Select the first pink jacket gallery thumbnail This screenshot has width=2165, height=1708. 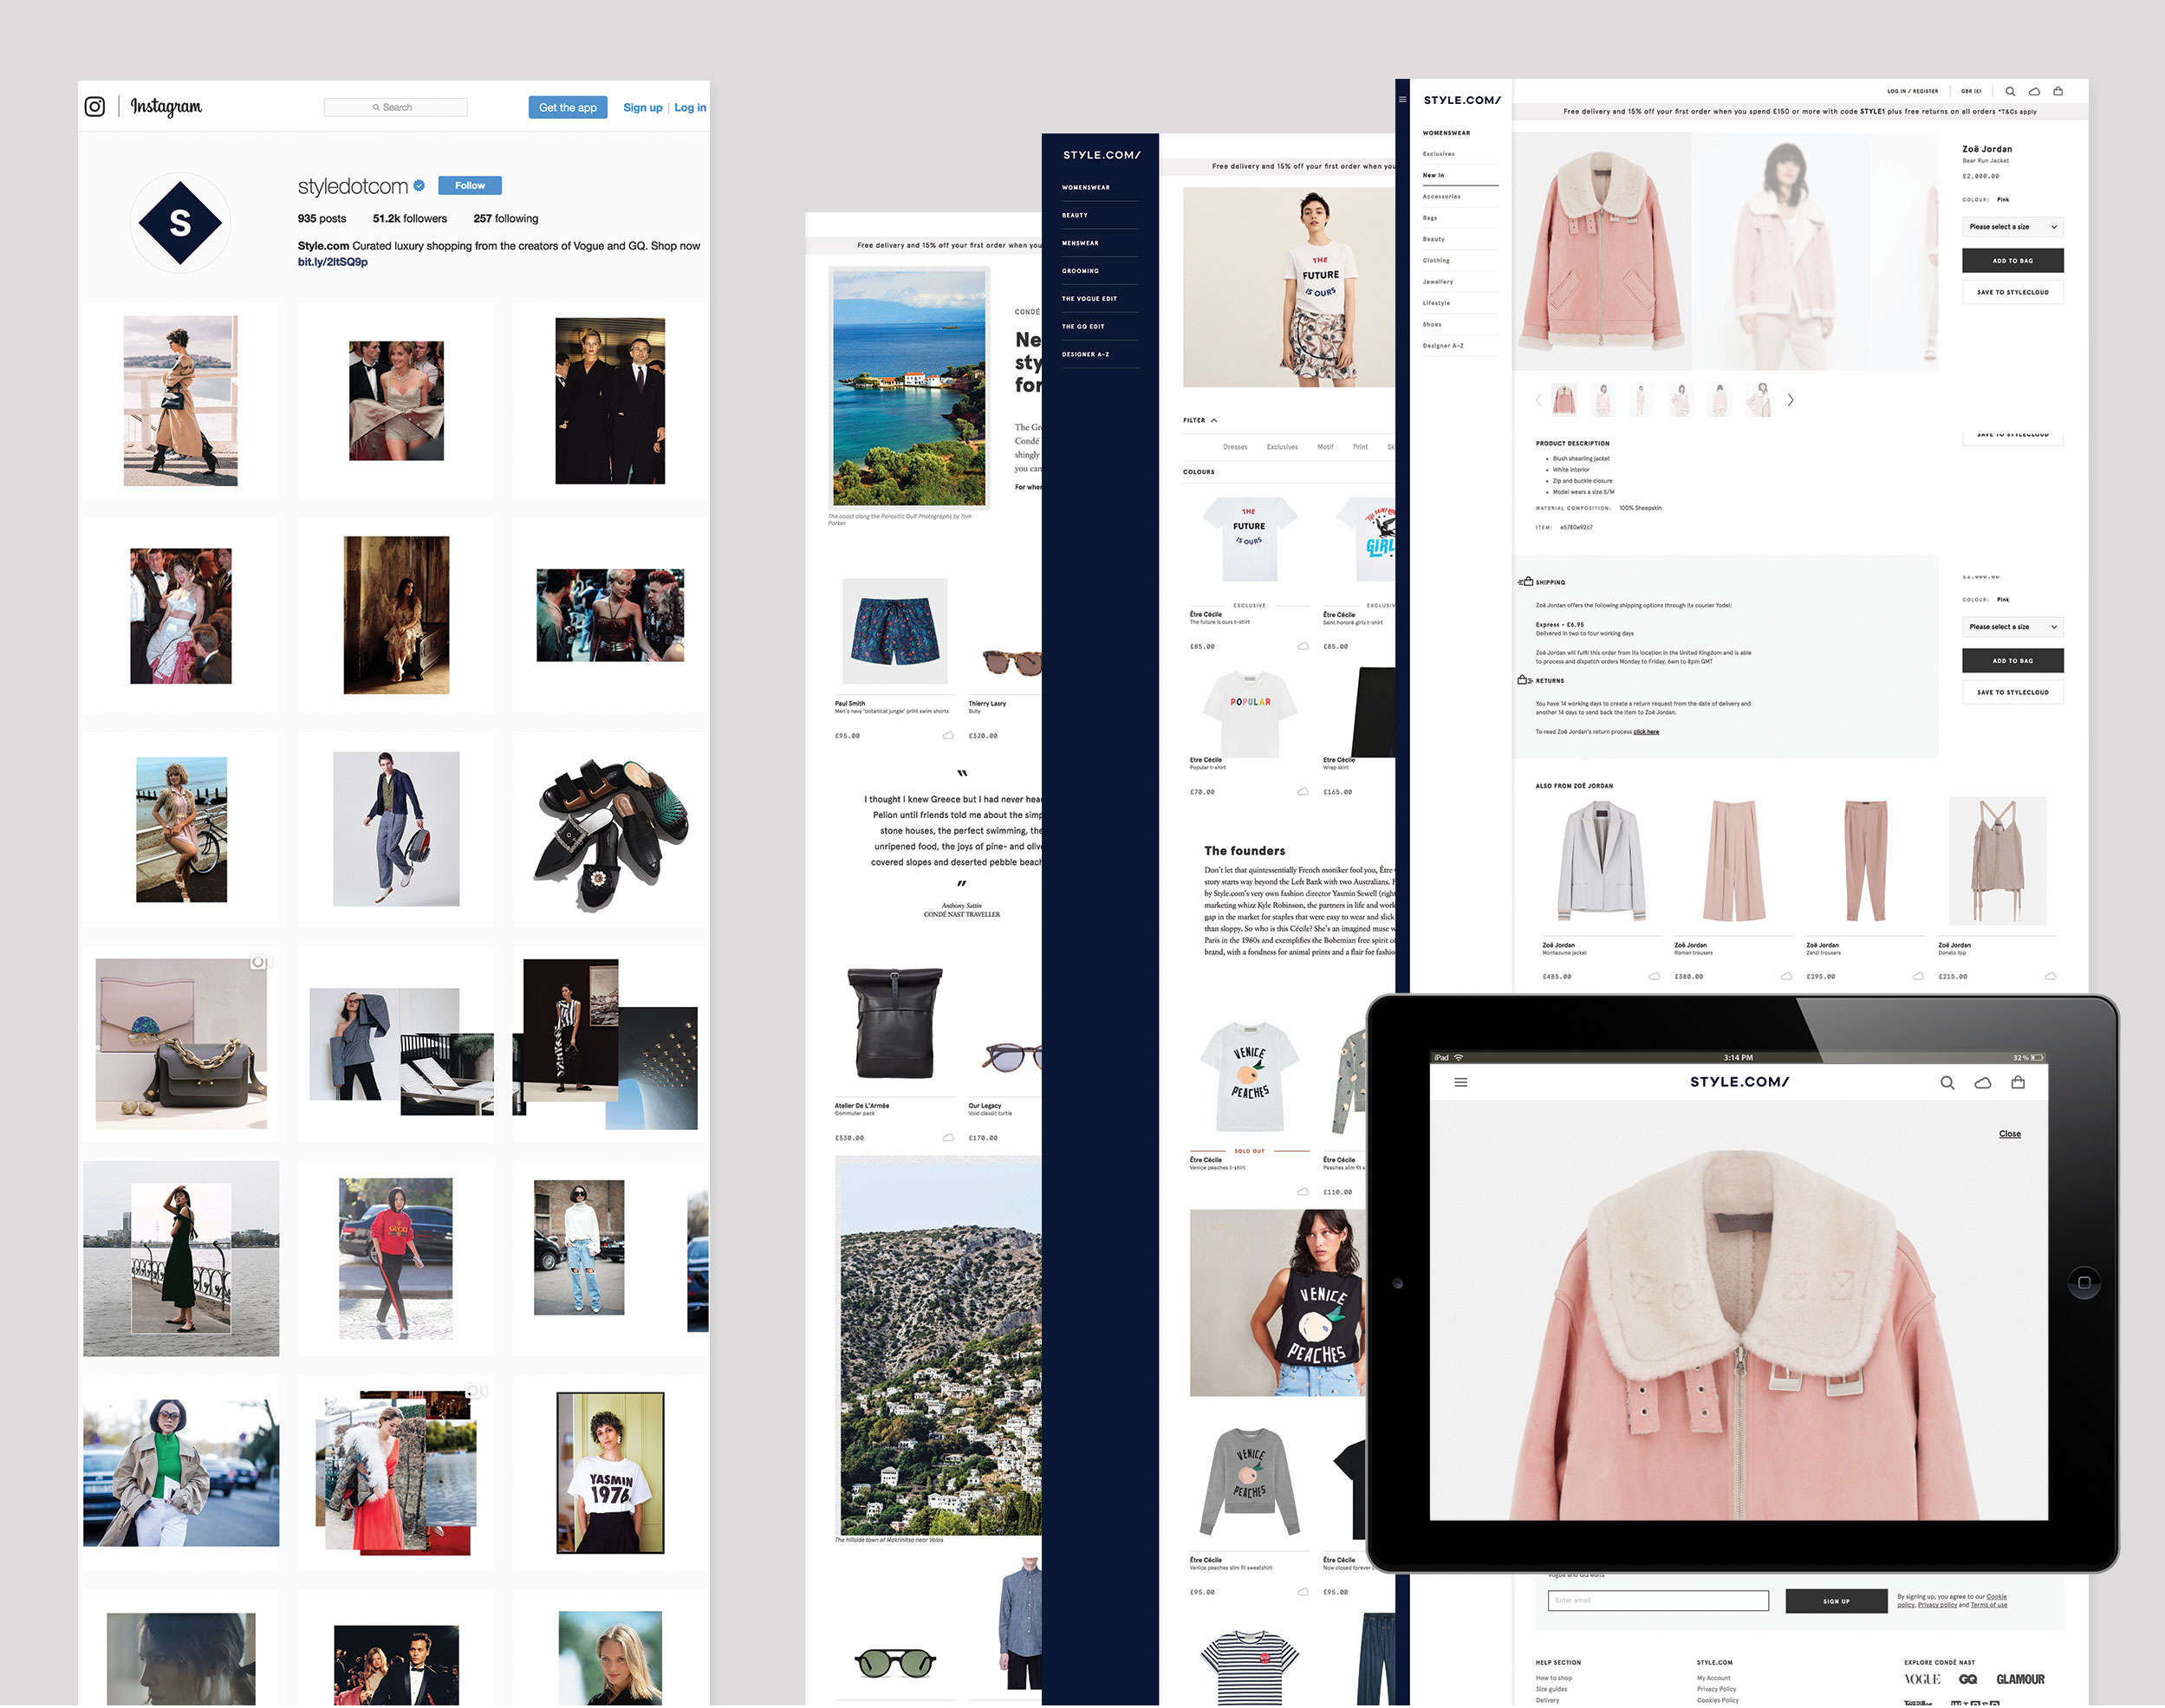point(1564,400)
